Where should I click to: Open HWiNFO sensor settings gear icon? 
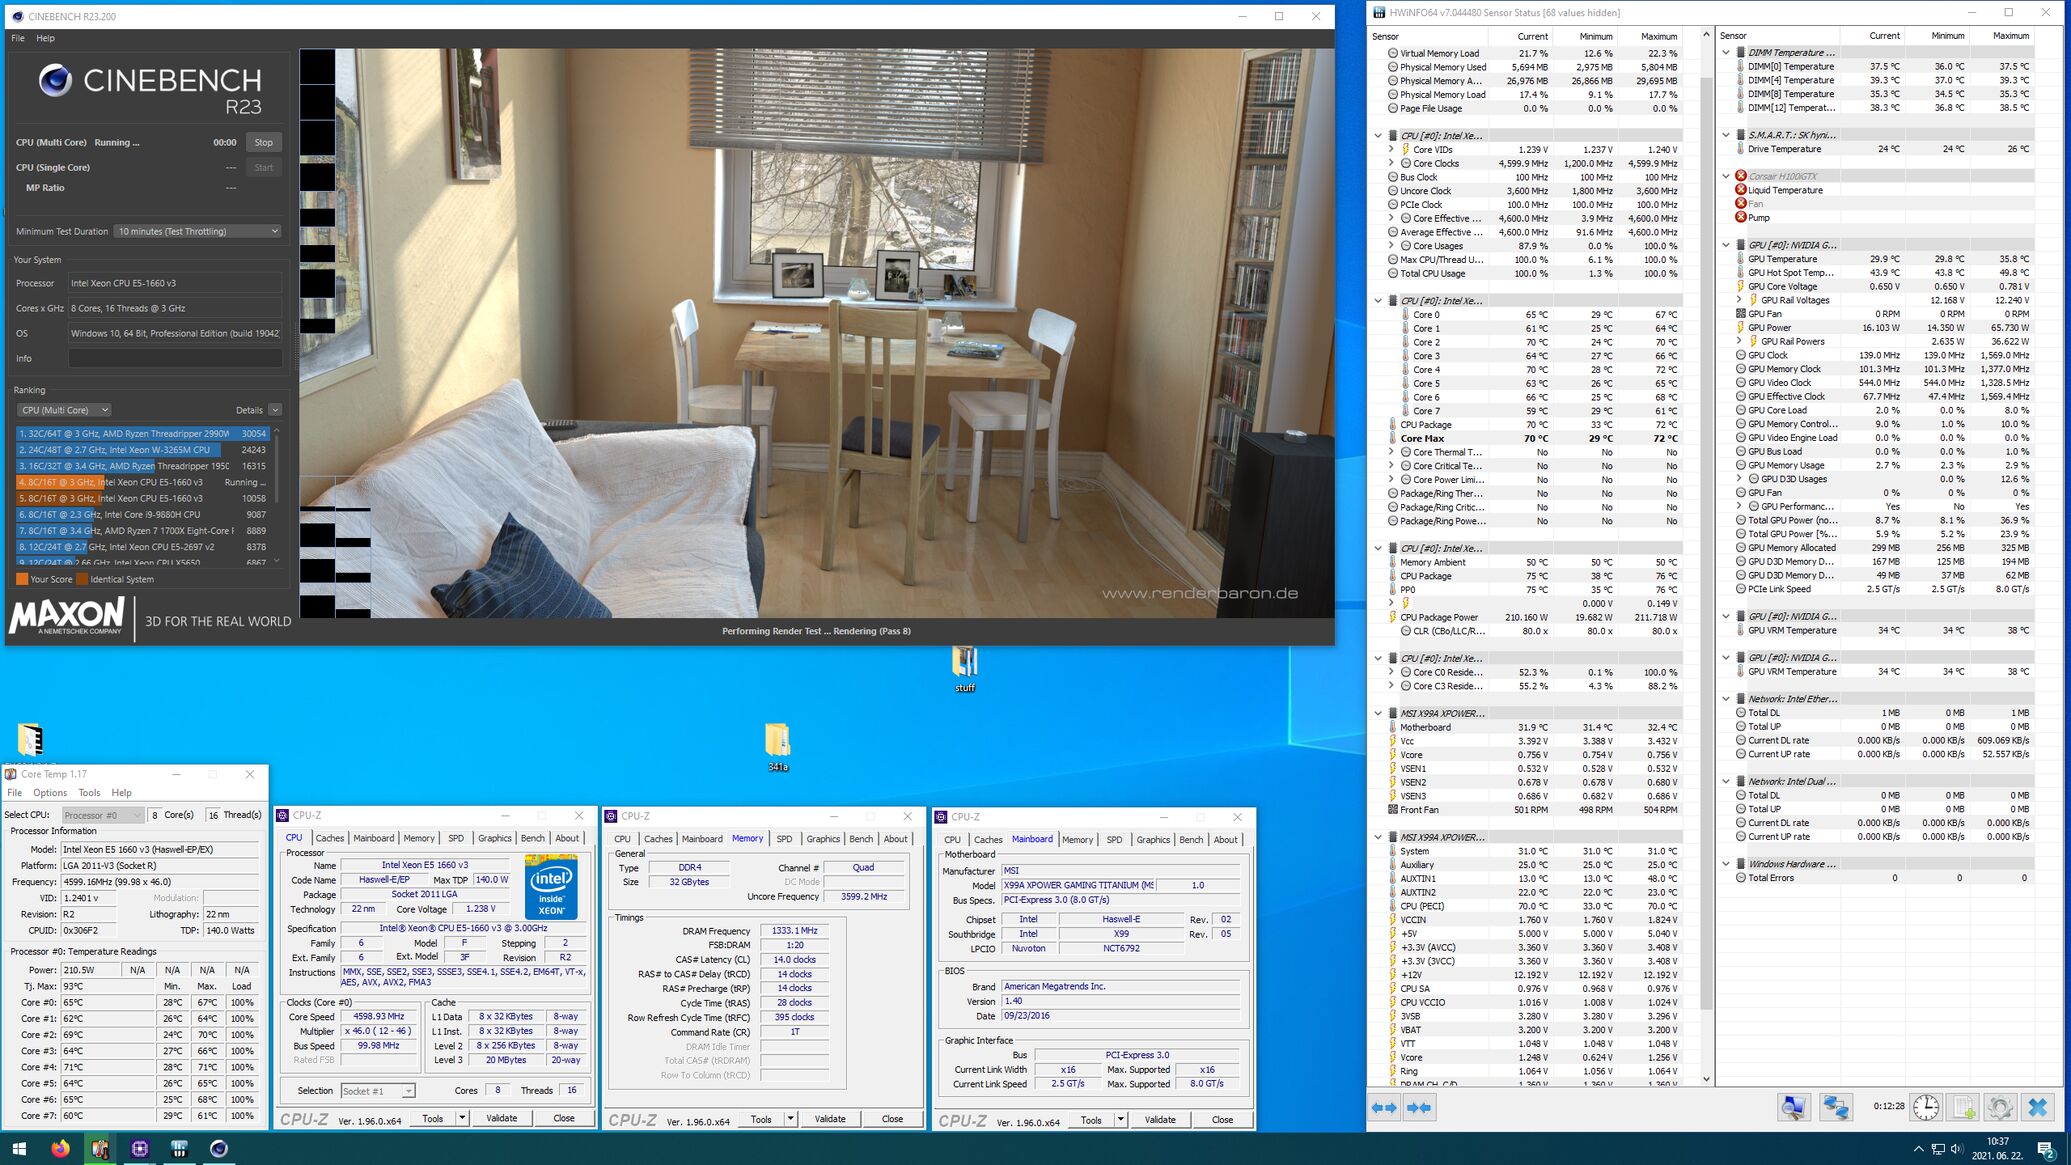pyautogui.click(x=2000, y=1107)
